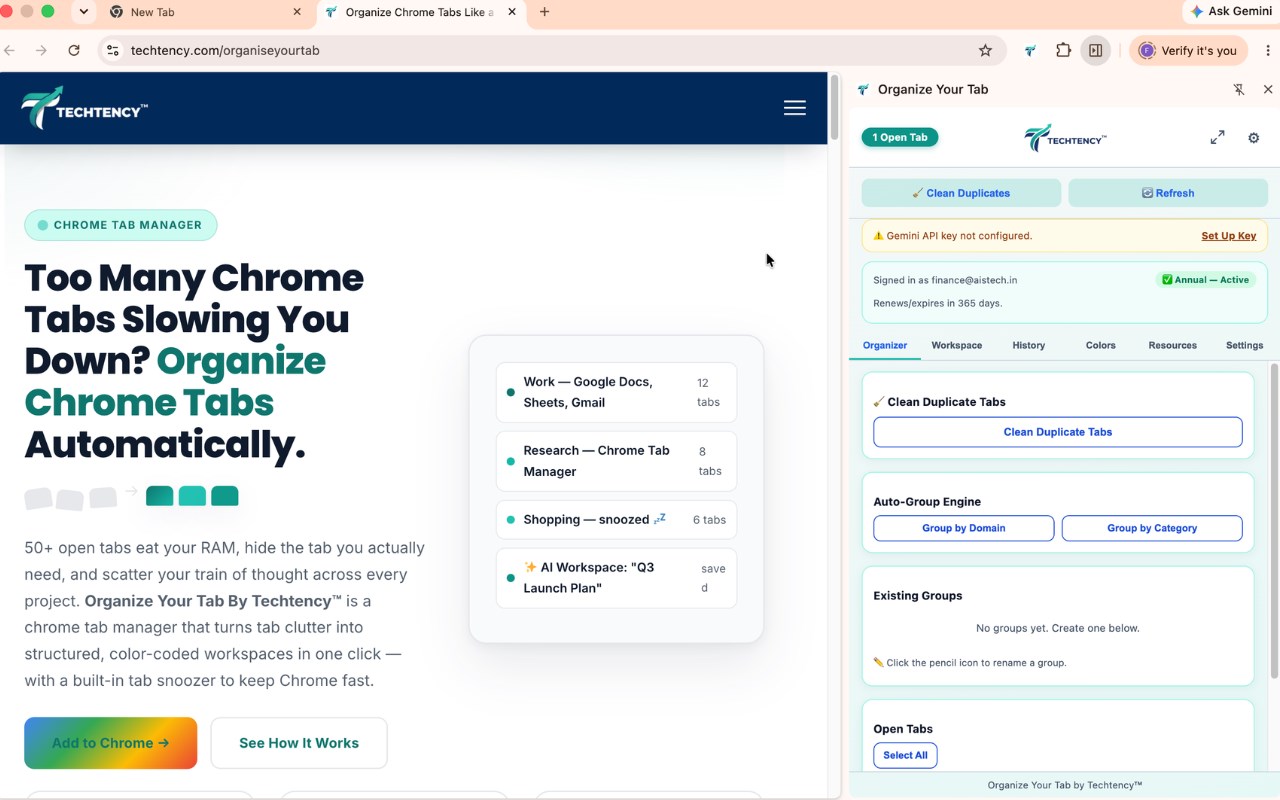1280x800 pixels.
Task: Click the "Organize Your Tab by Techtency™" footer text
Action: (x=1065, y=786)
